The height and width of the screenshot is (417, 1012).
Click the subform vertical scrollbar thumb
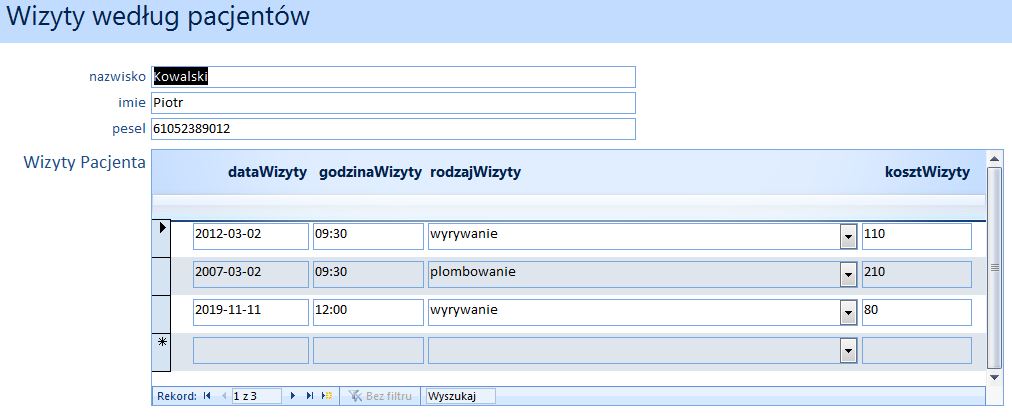pyautogui.click(x=995, y=267)
